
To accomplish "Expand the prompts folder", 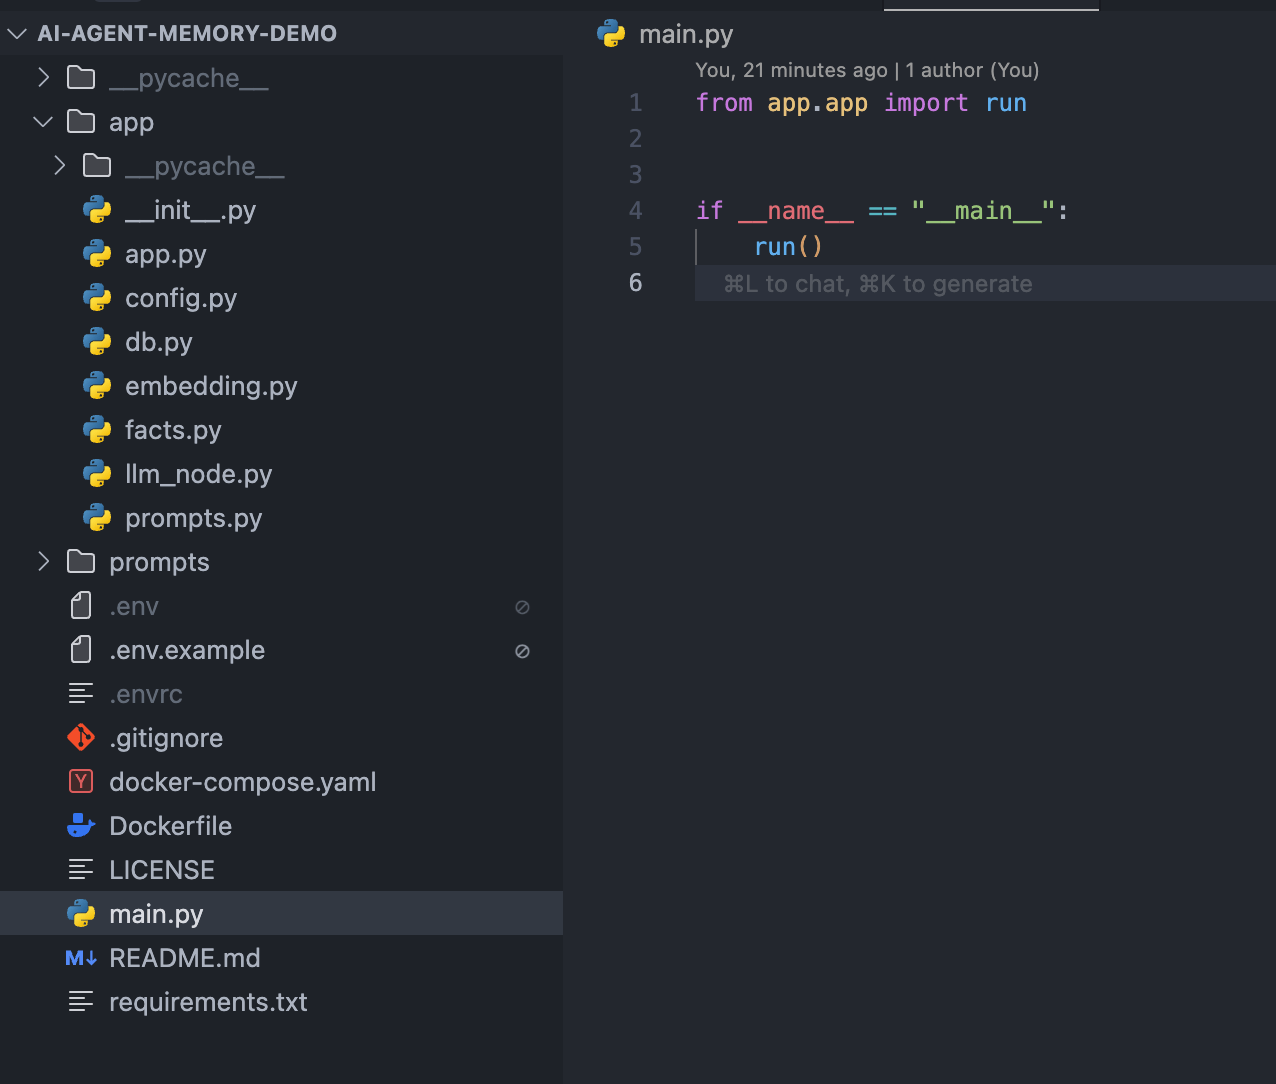I will (43, 562).
